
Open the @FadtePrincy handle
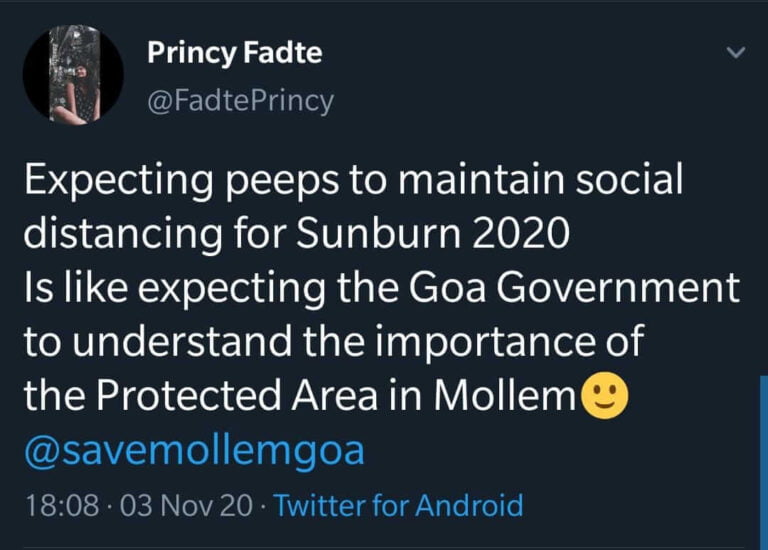point(240,101)
